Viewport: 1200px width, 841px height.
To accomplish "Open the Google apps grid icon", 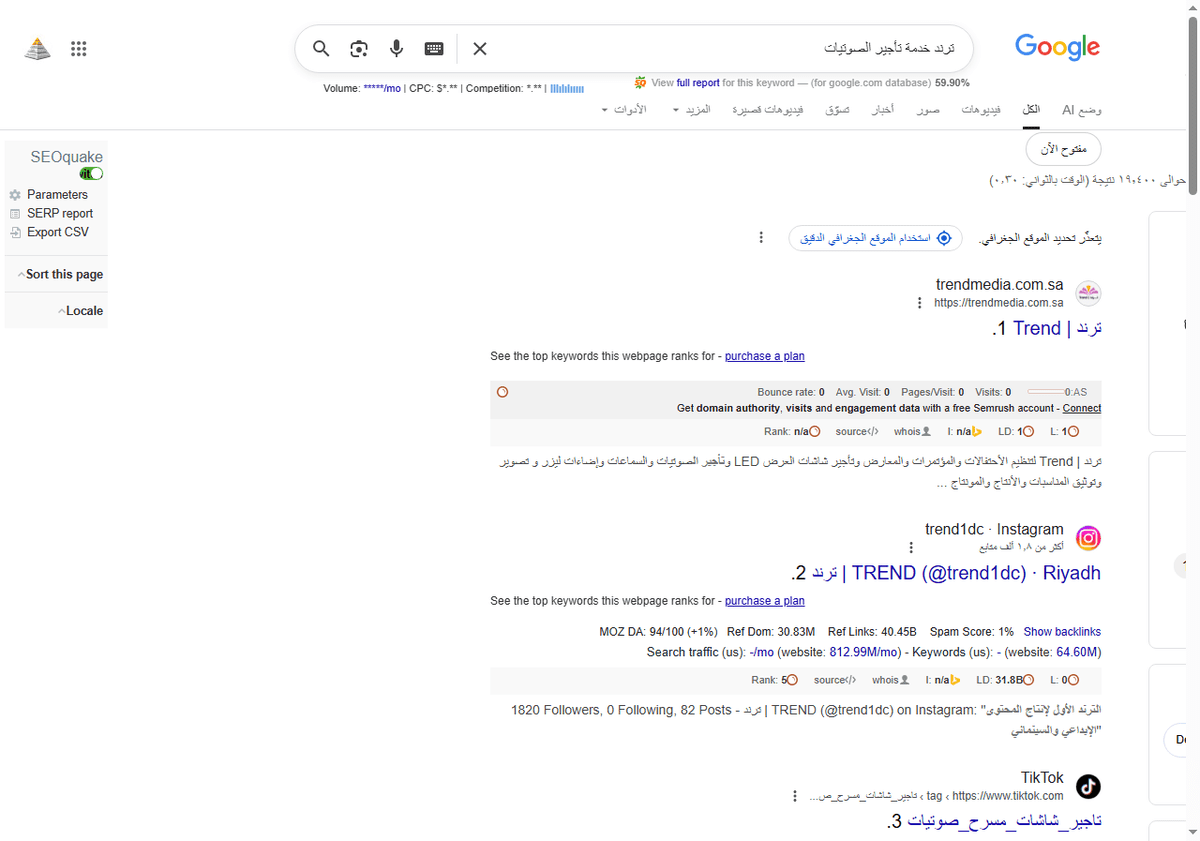I will tap(79, 49).
